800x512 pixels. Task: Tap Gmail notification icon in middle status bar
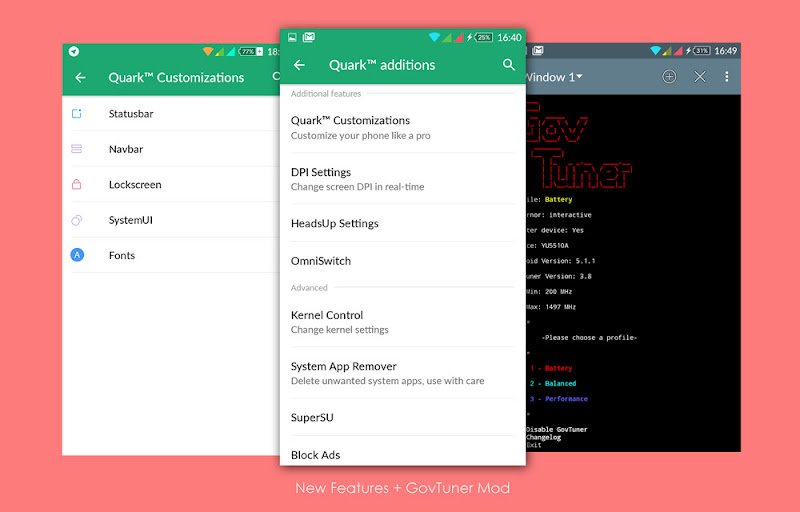pos(309,37)
